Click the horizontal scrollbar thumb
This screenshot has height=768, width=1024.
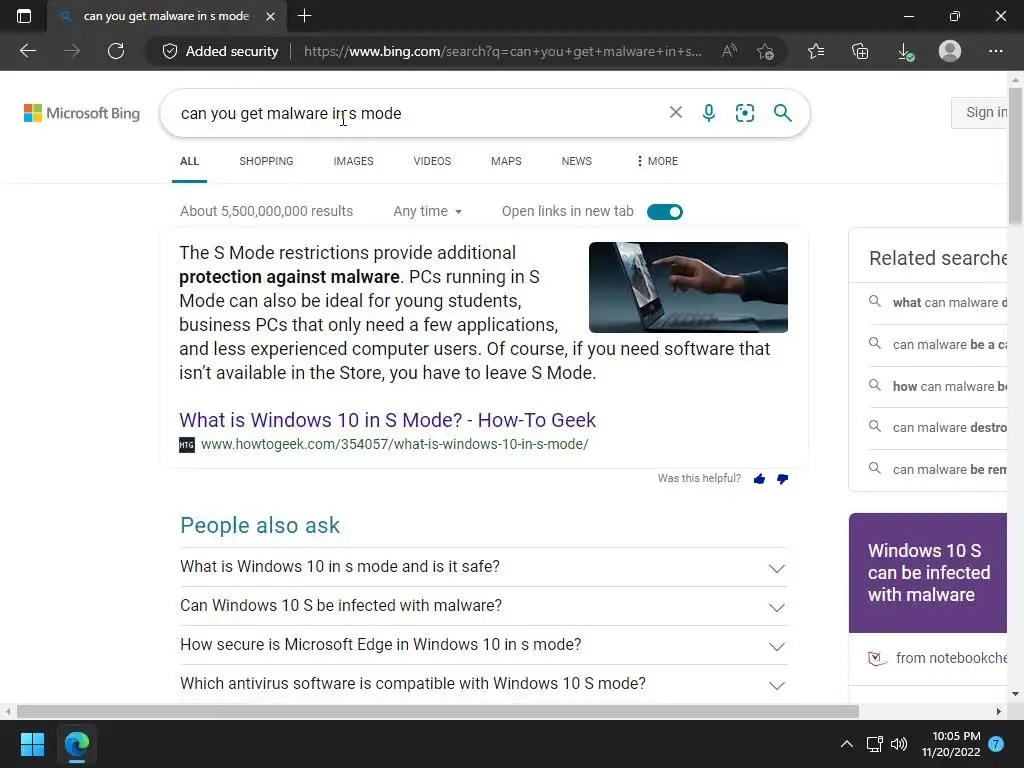(438, 711)
